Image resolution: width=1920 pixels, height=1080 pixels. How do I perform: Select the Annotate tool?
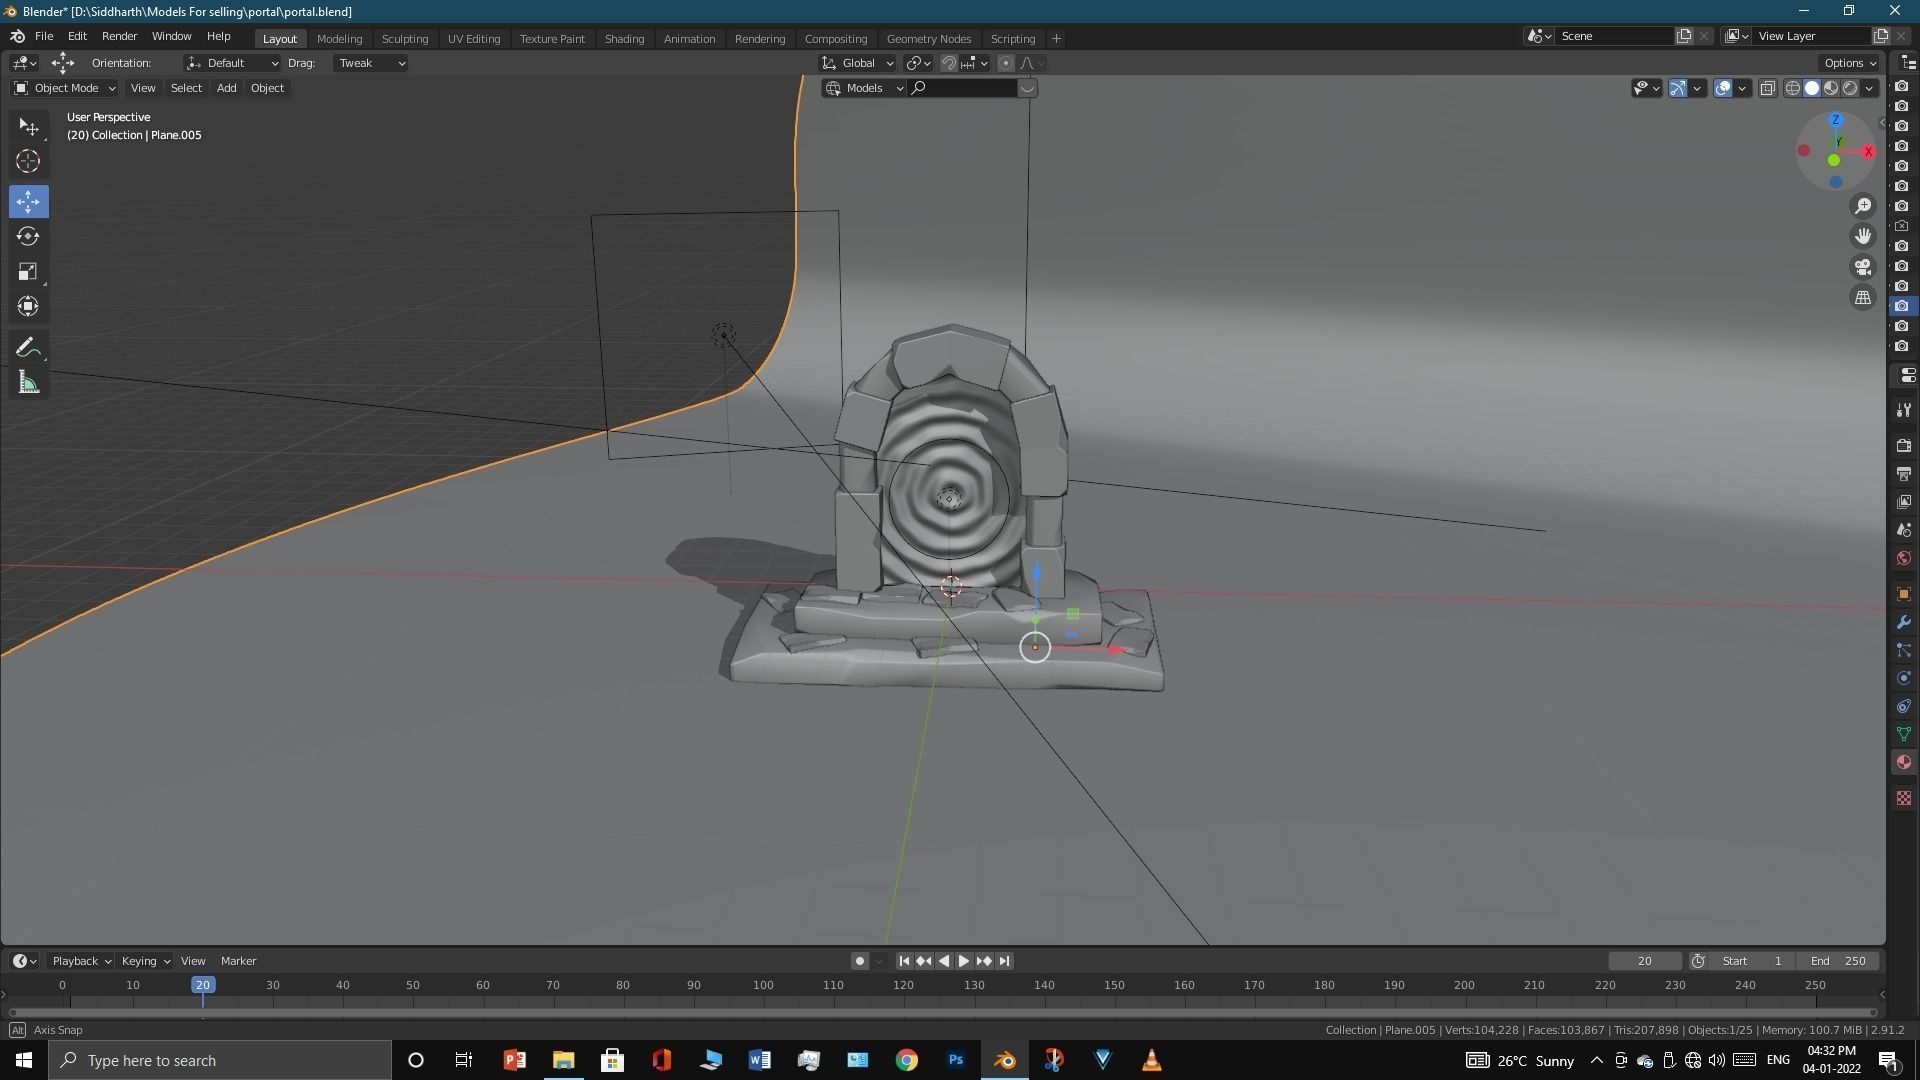click(28, 348)
